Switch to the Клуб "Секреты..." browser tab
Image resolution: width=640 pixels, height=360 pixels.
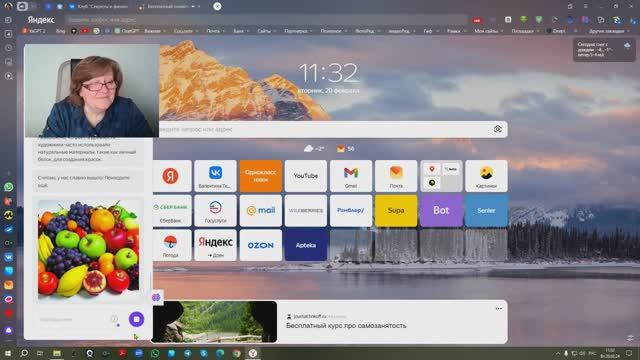pyautogui.click(x=99, y=7)
